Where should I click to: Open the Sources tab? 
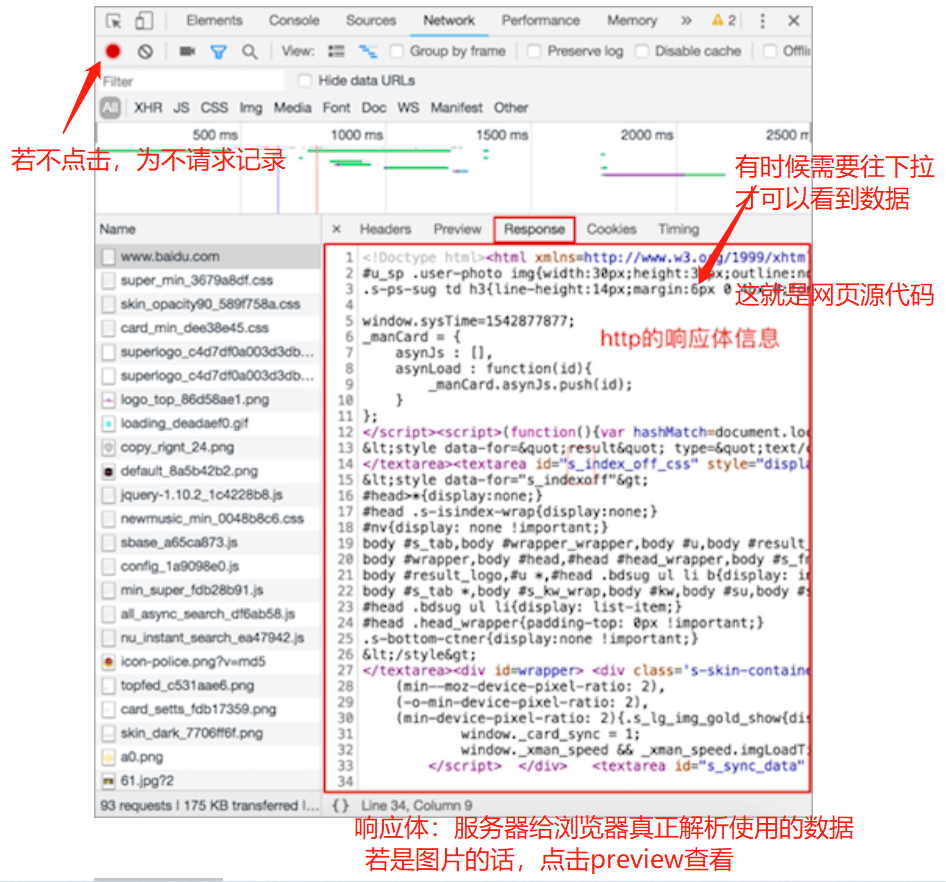(x=371, y=21)
